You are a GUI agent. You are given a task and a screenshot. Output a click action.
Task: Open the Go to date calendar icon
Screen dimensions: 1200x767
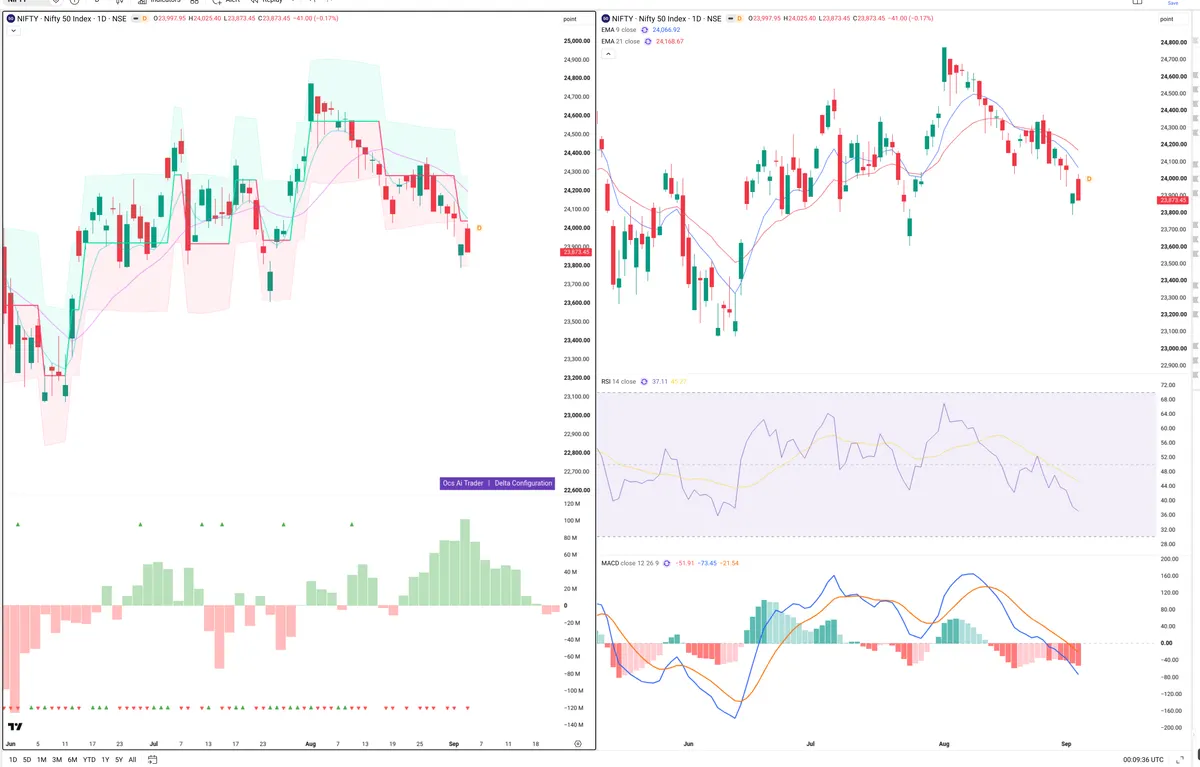coord(153,760)
